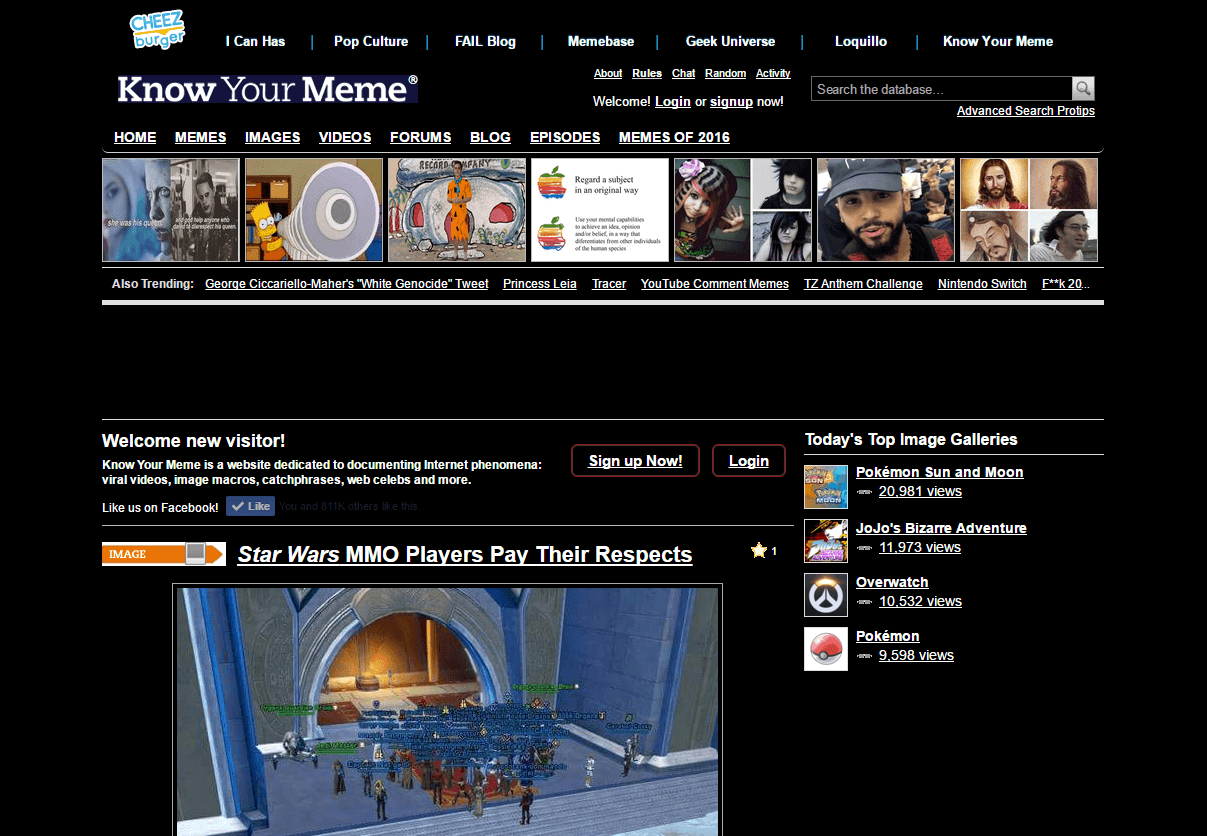The image size is (1207, 836).
Task: Open the Jesus collage thumbnail
Action: [1029, 210]
